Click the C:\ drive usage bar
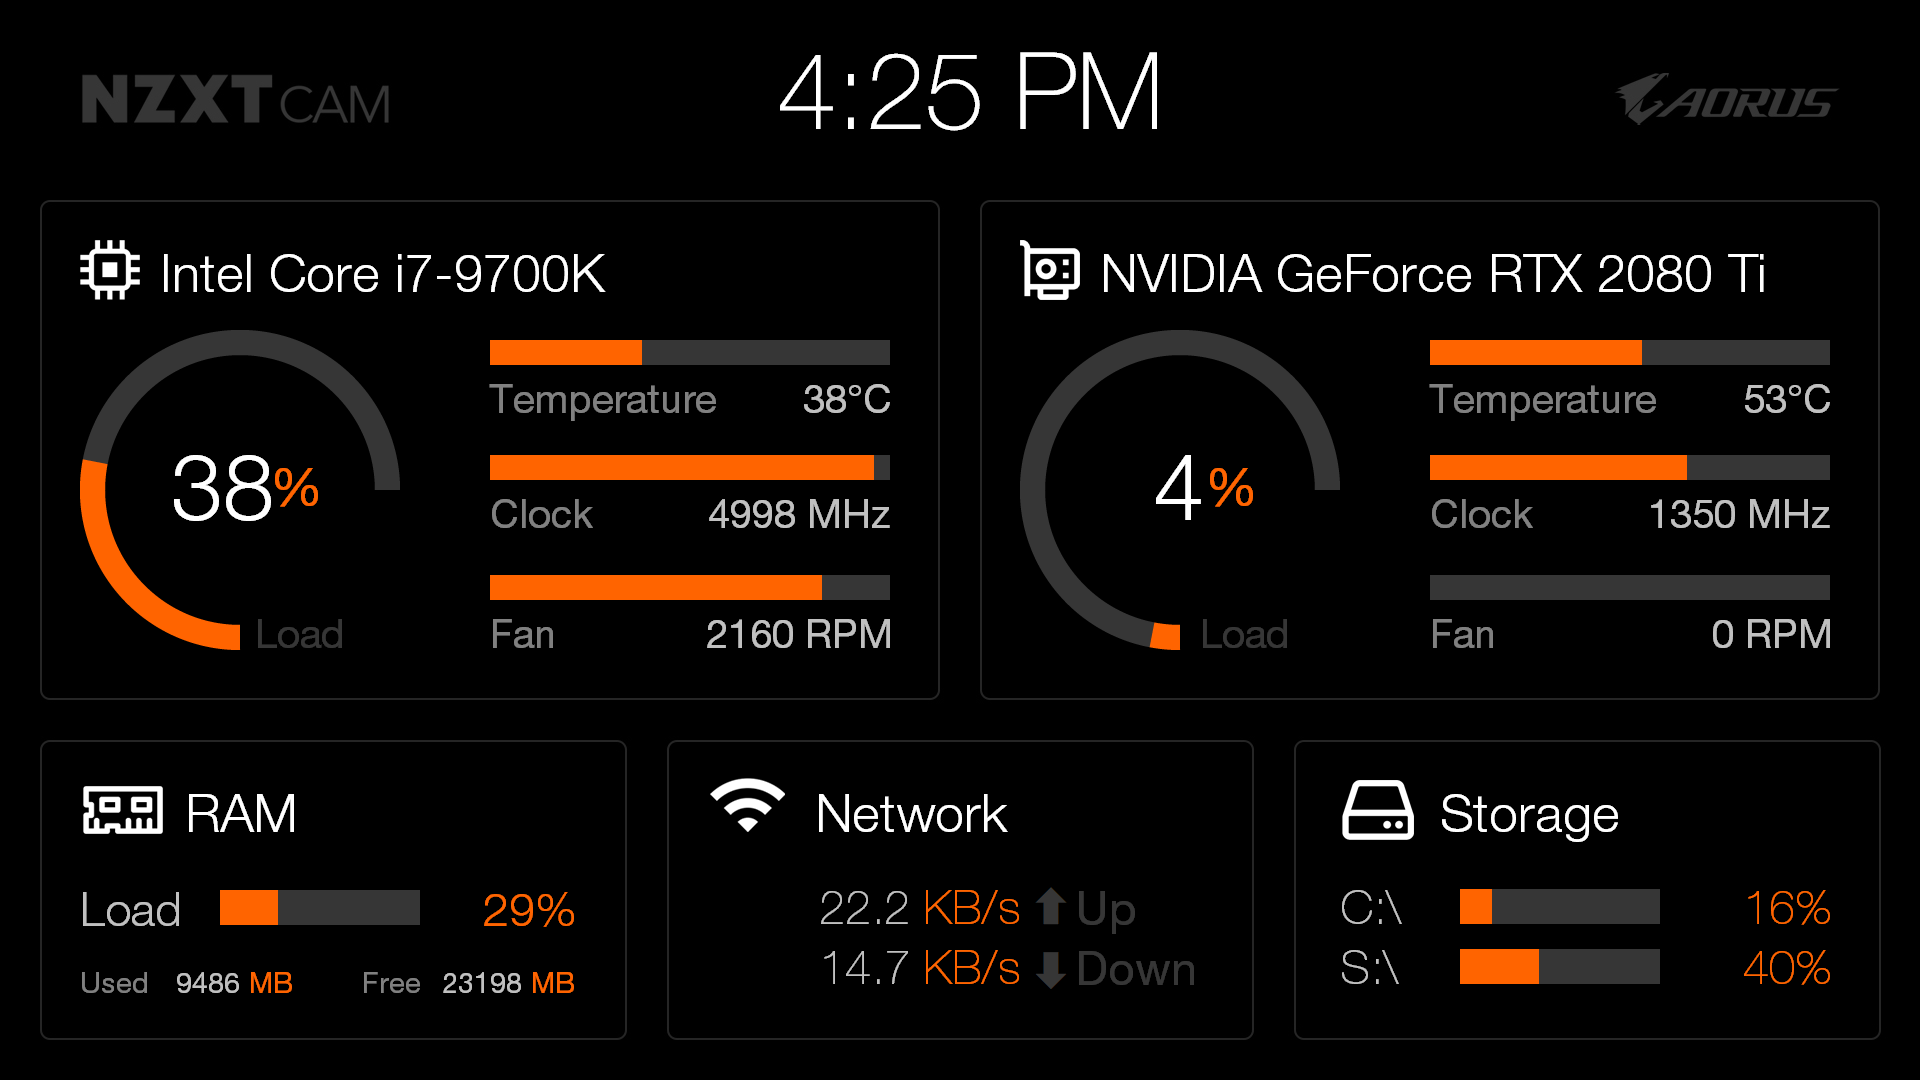This screenshot has width=1920, height=1080. (1560, 906)
